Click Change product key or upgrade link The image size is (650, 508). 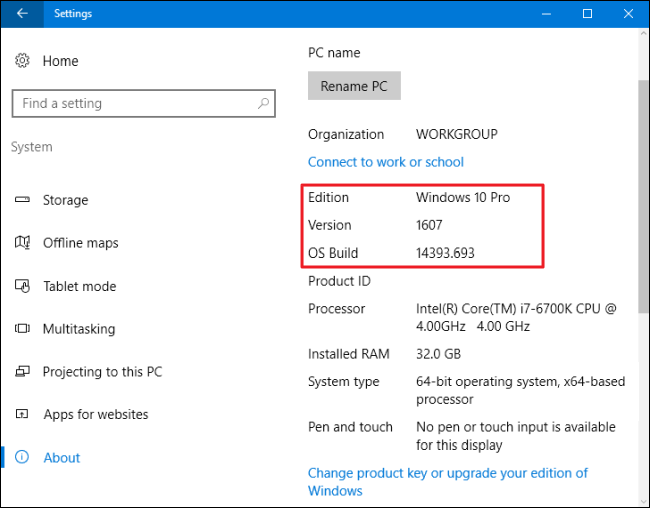click(448, 482)
